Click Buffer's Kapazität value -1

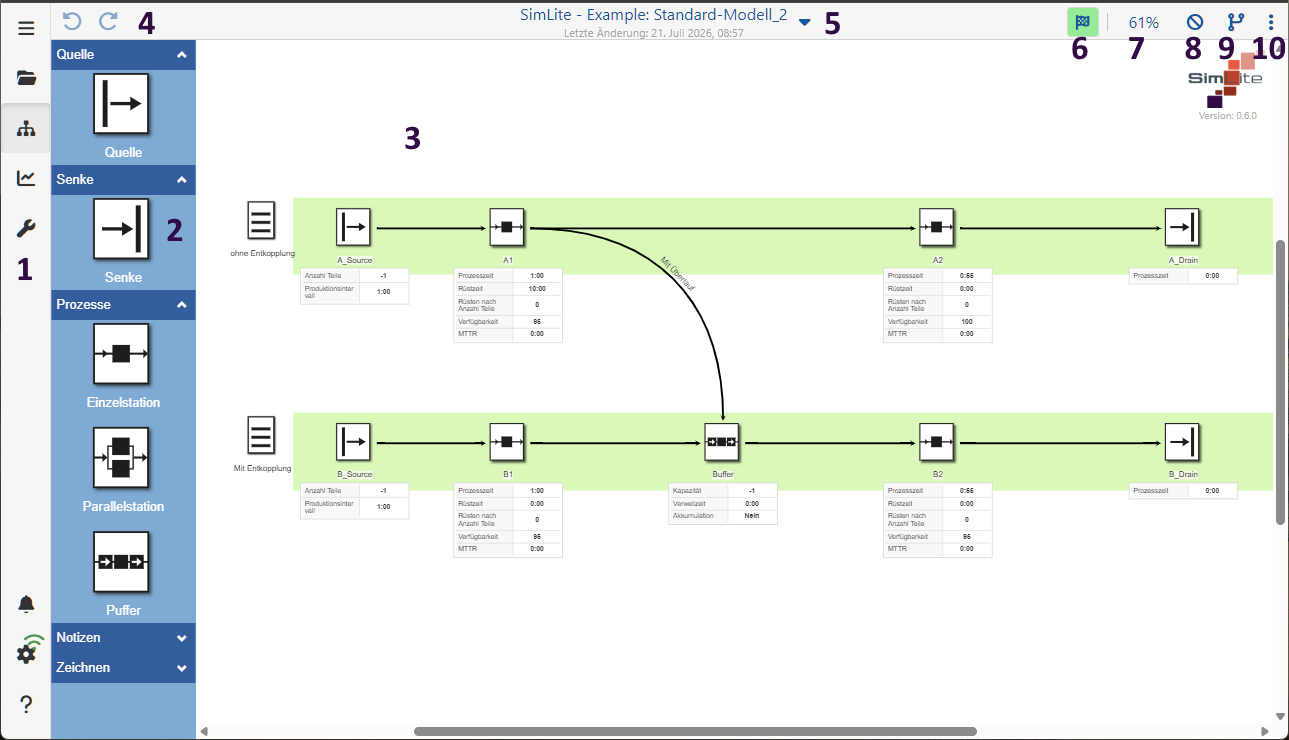752,491
